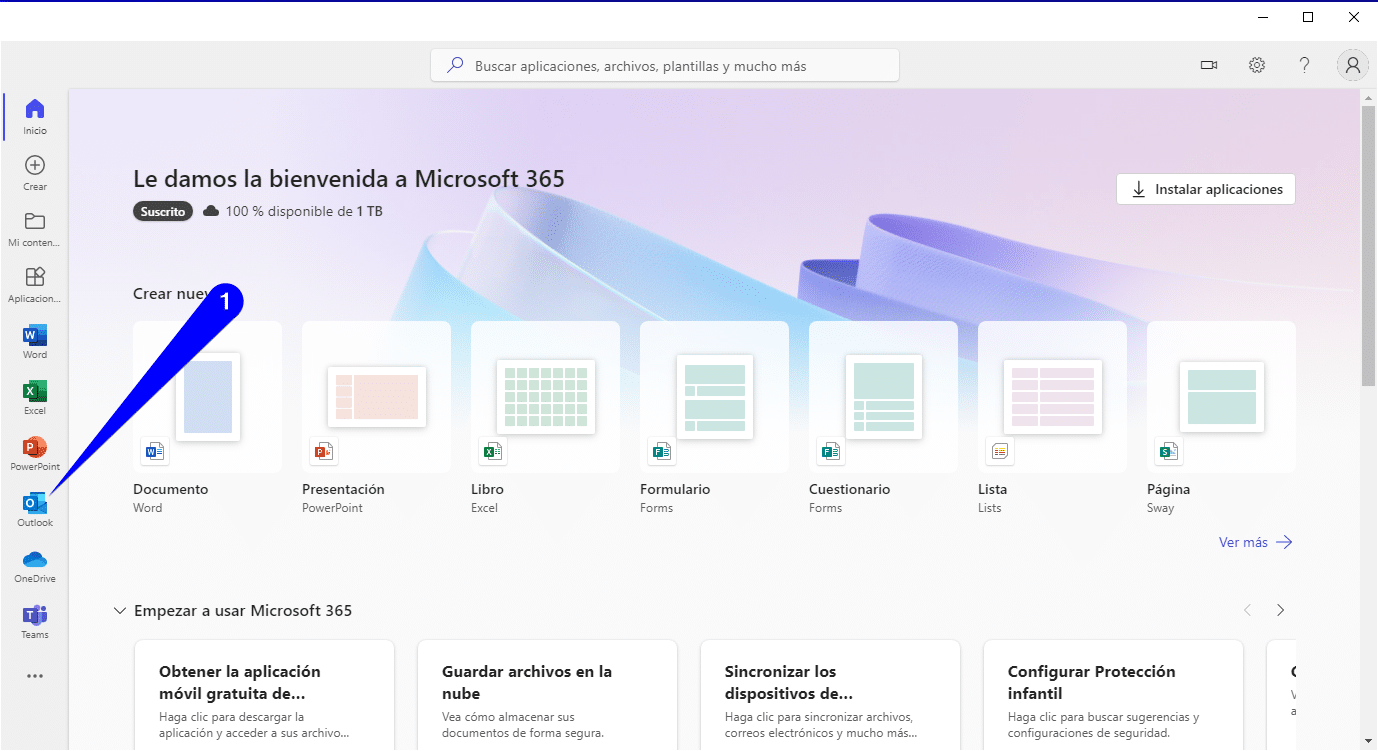The height and width of the screenshot is (751, 1378).
Task: Go to previous carousel cards arrow
Action: tap(1247, 610)
